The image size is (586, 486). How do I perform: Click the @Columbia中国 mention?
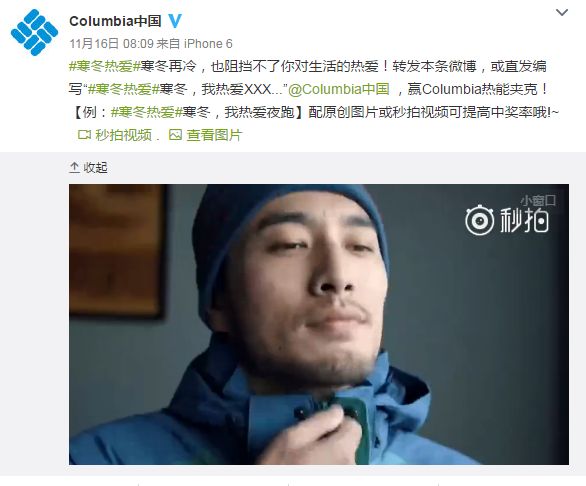click(339, 89)
